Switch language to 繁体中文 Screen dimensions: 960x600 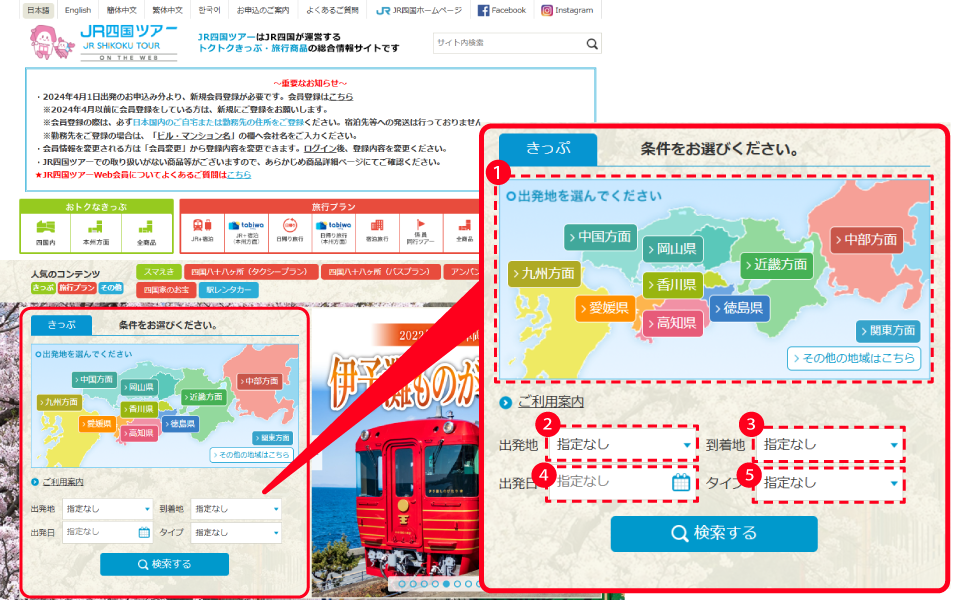point(167,10)
